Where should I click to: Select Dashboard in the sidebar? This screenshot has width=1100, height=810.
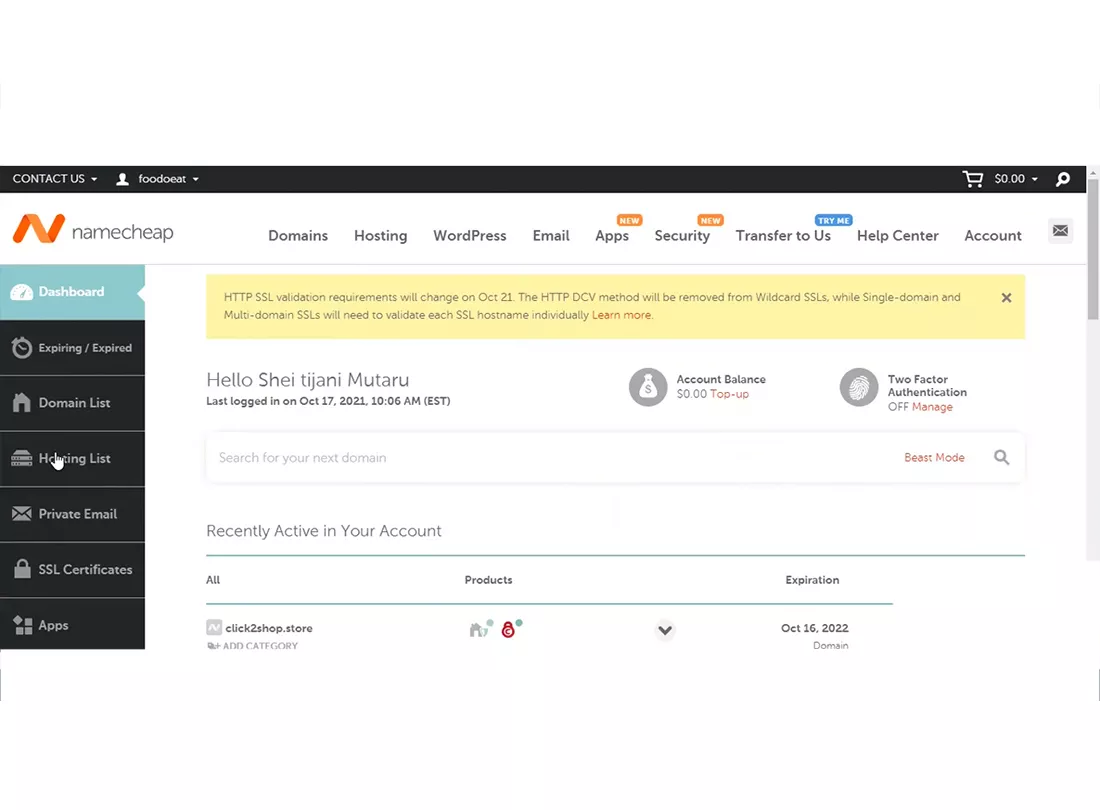[x=72, y=292]
